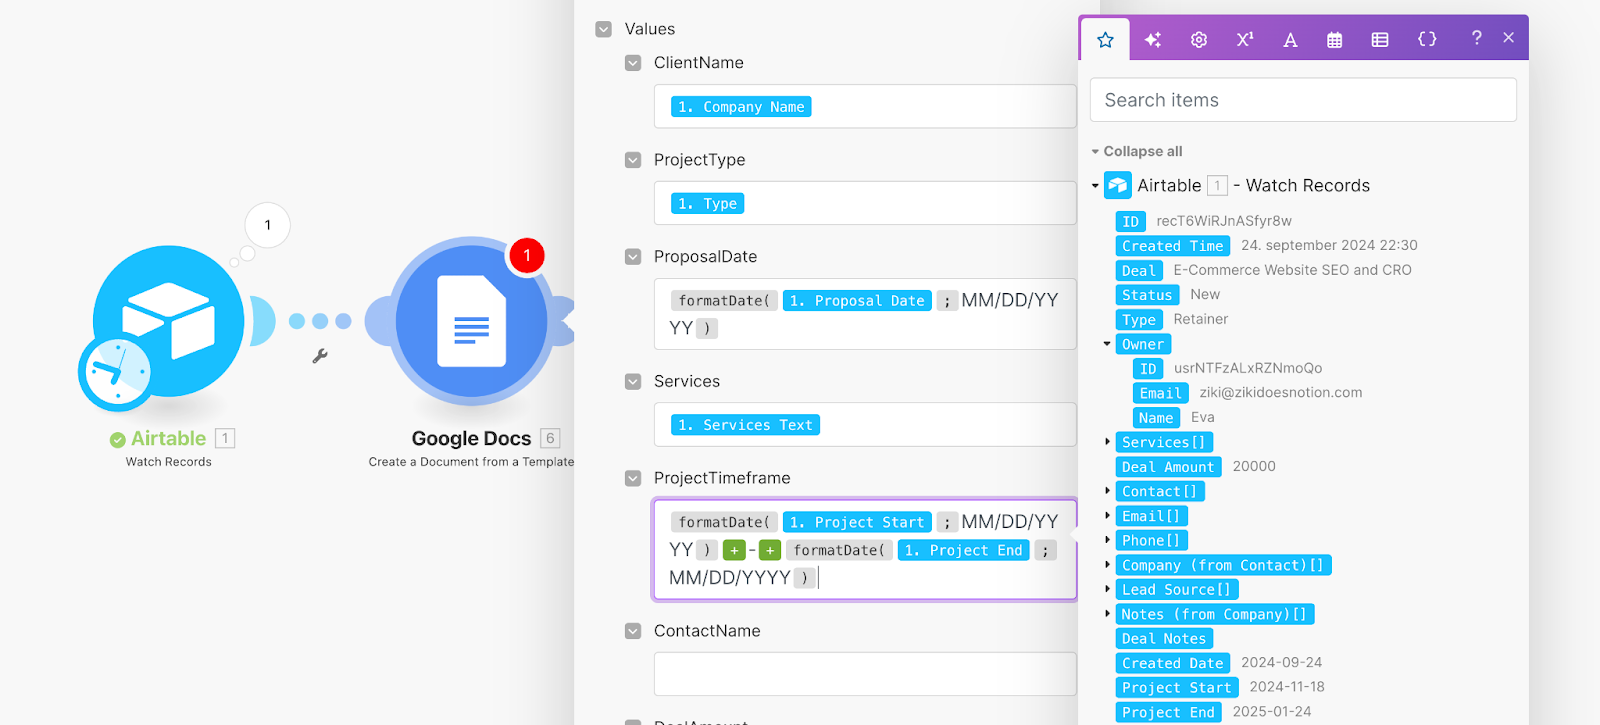Screen dimensions: 1600x725
Task: Insert the Owner Name item
Action: pos(1156,418)
